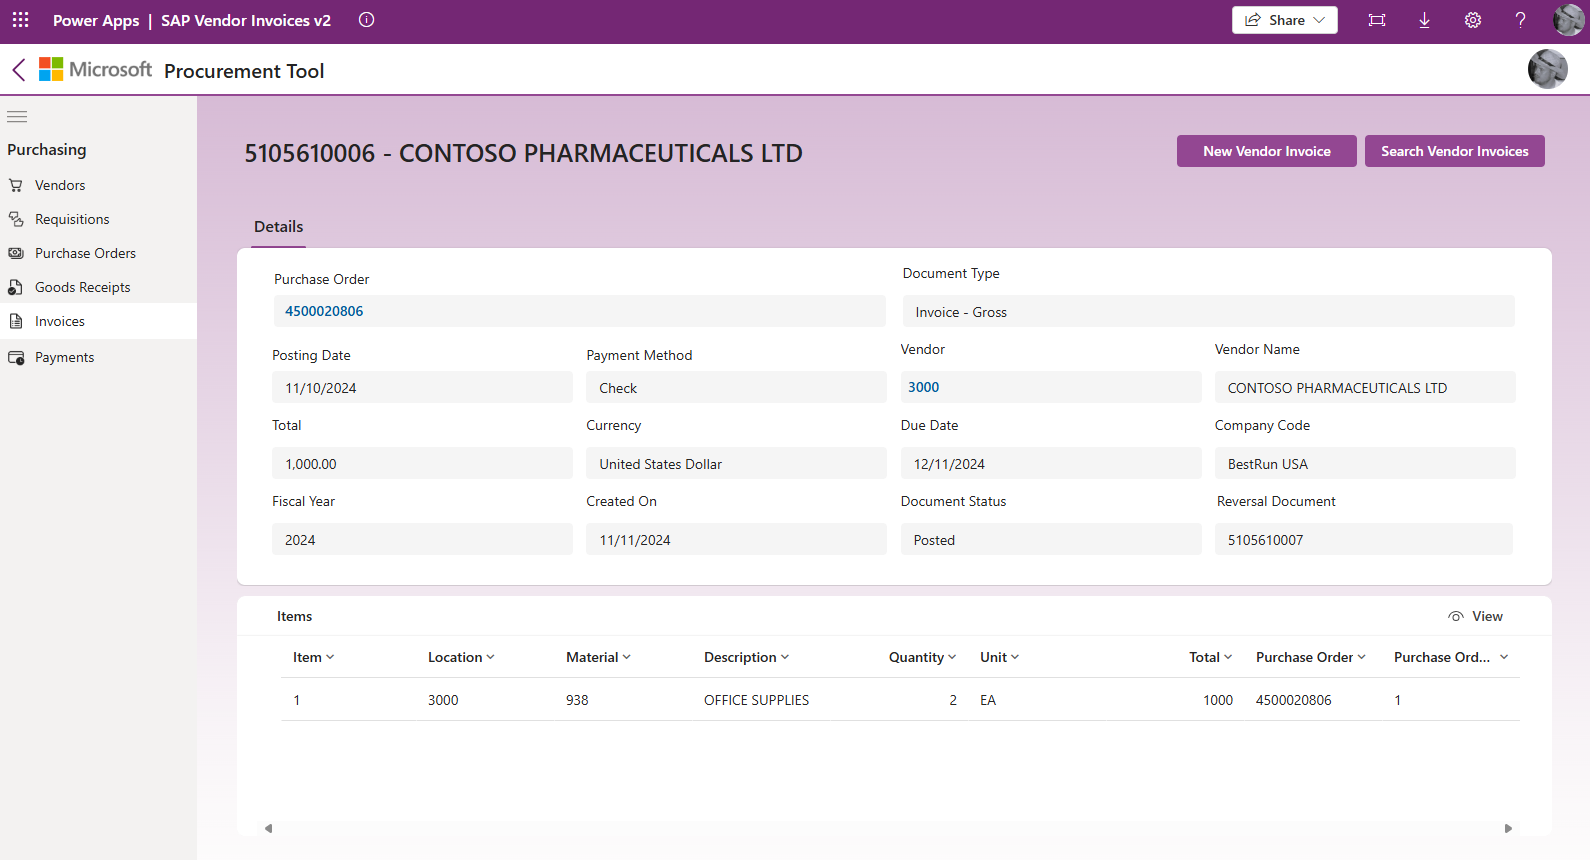The image size is (1590, 860).
Task: Open vendor link 3000
Action: (x=924, y=387)
